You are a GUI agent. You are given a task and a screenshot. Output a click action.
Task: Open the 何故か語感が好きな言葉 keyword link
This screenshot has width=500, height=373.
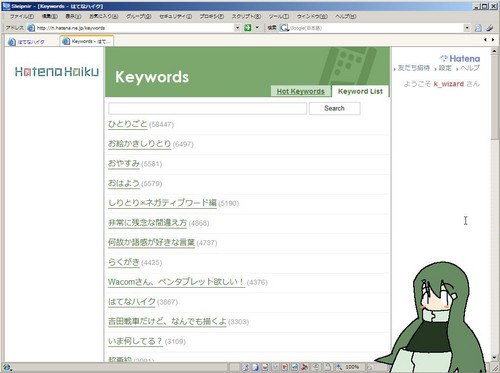point(151,242)
